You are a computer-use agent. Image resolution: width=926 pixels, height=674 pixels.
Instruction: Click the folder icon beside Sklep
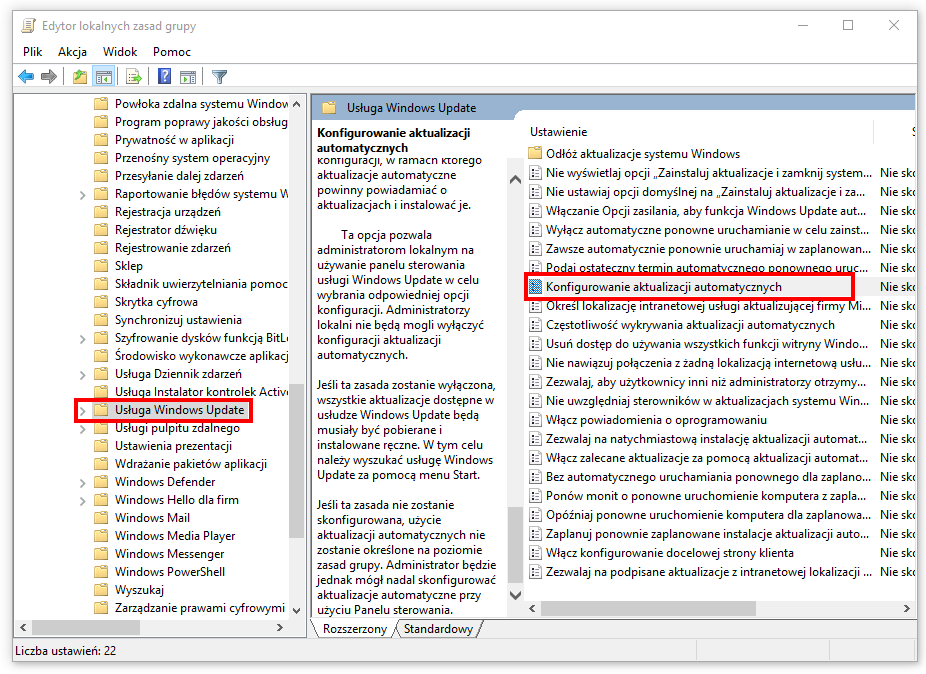click(102, 266)
